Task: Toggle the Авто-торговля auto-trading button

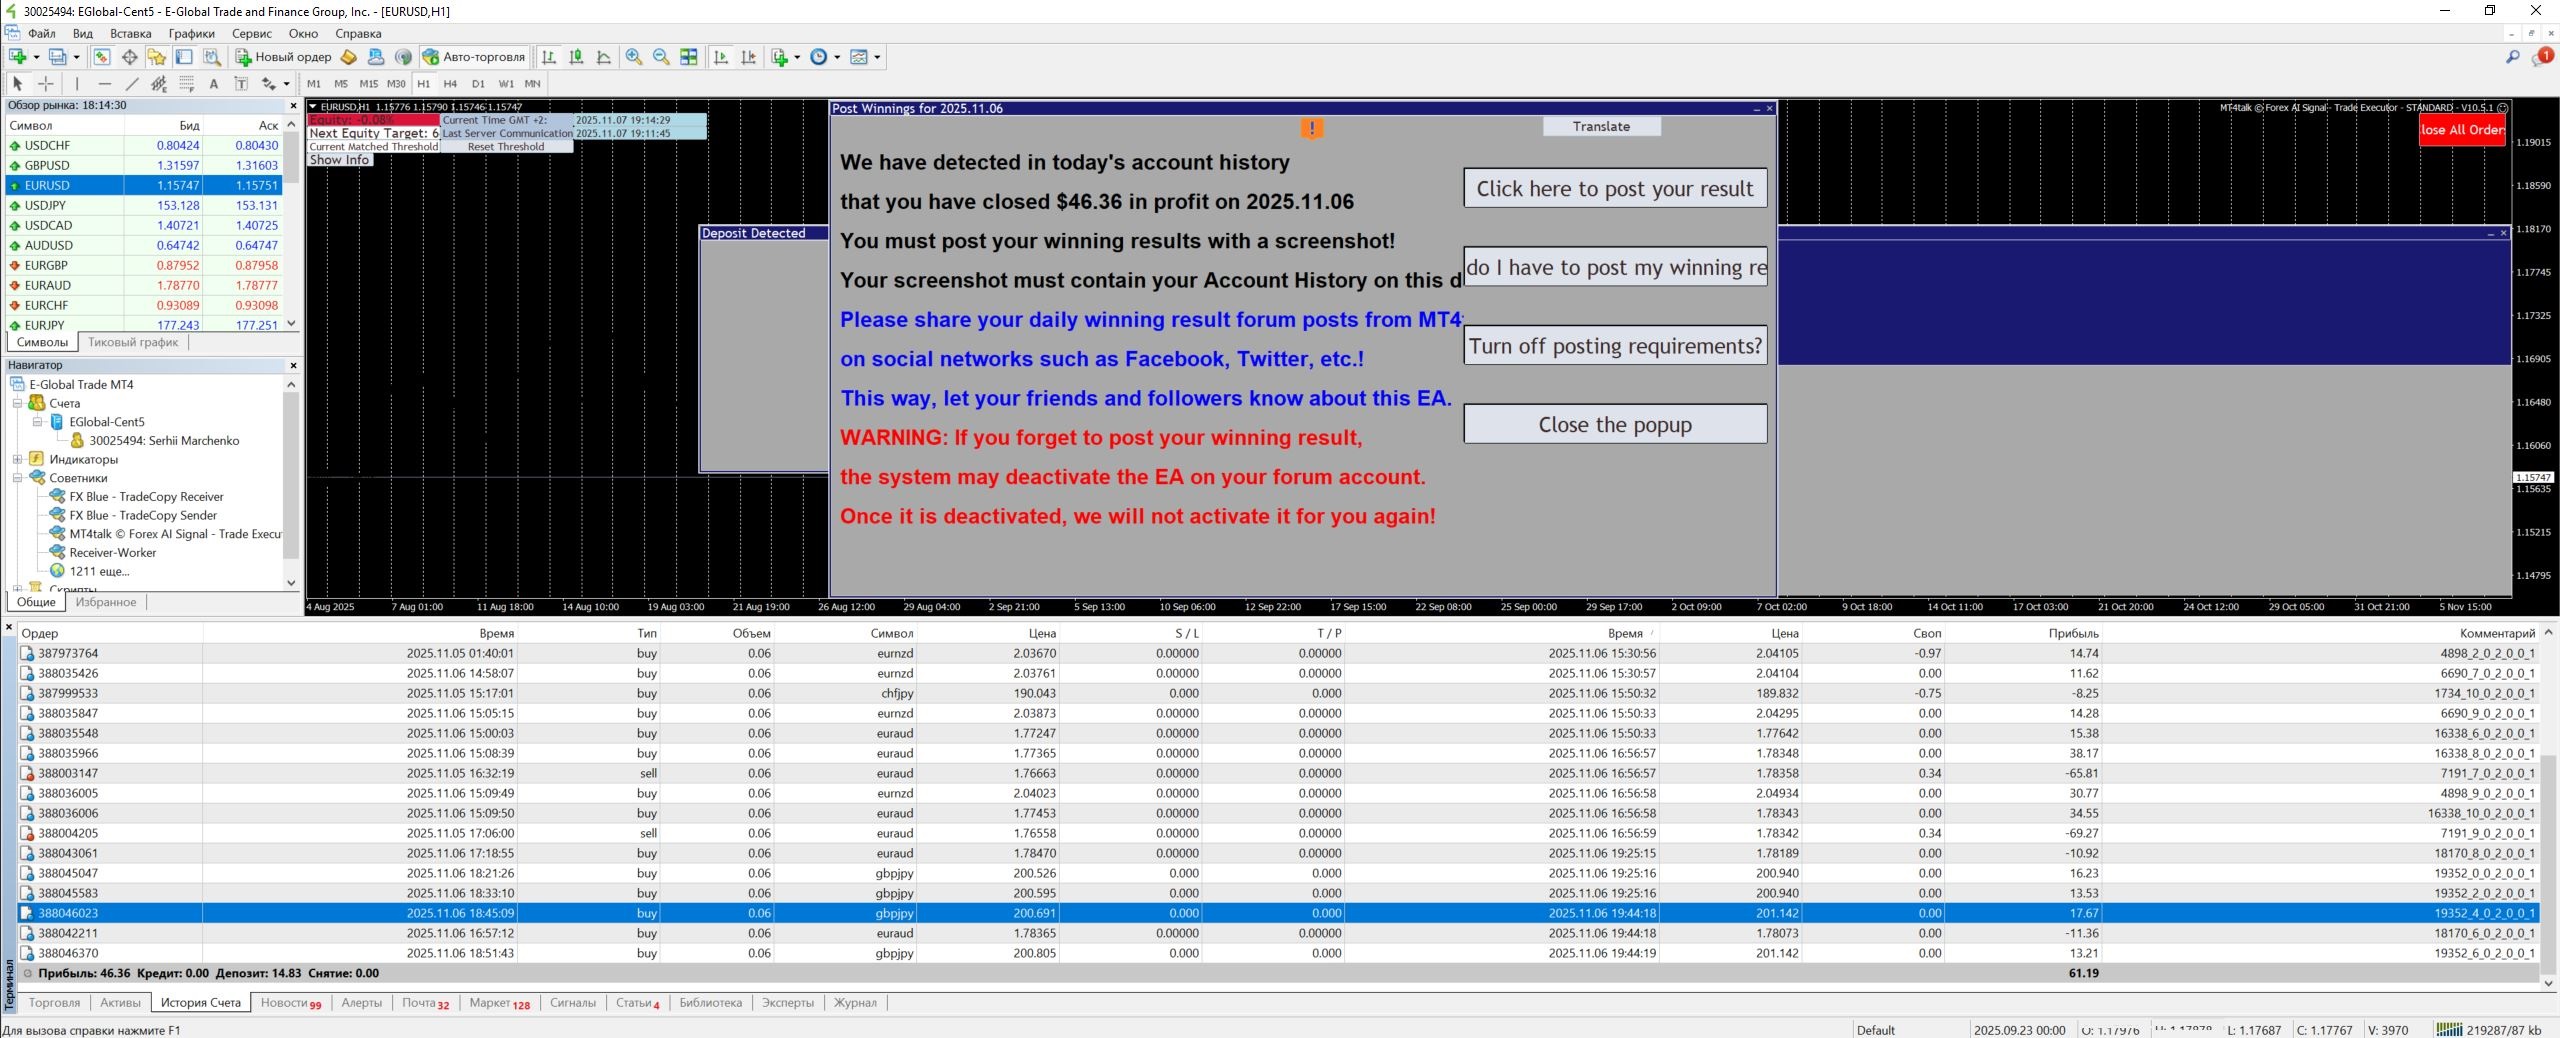Action: click(474, 57)
